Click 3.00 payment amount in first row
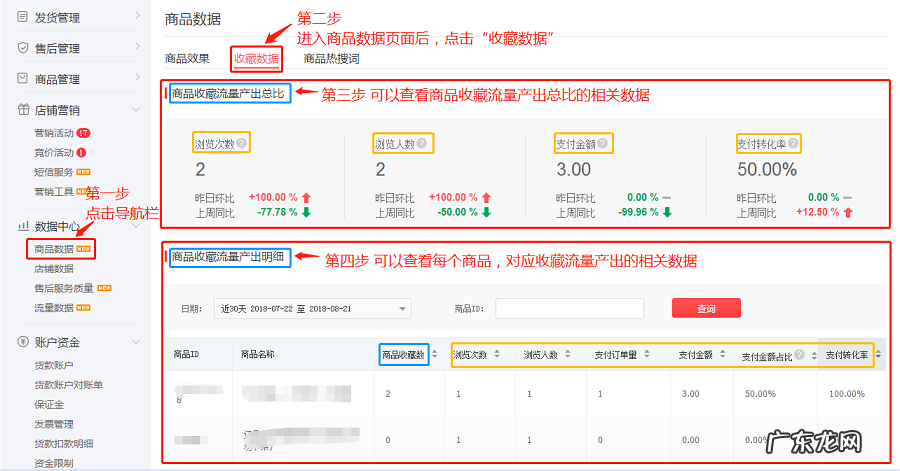This screenshot has width=900, height=471. (690, 394)
